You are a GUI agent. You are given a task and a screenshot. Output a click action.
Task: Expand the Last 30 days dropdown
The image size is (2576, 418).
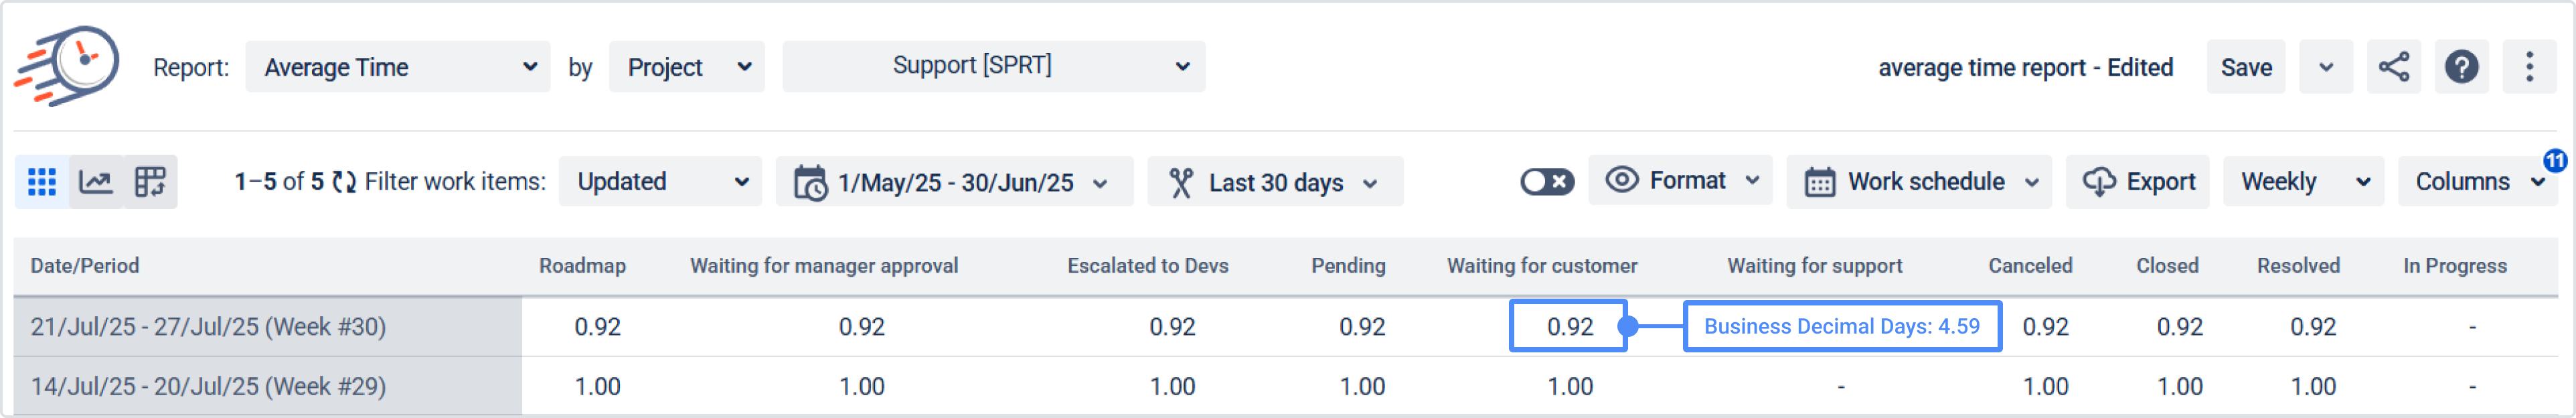[x=1275, y=182]
